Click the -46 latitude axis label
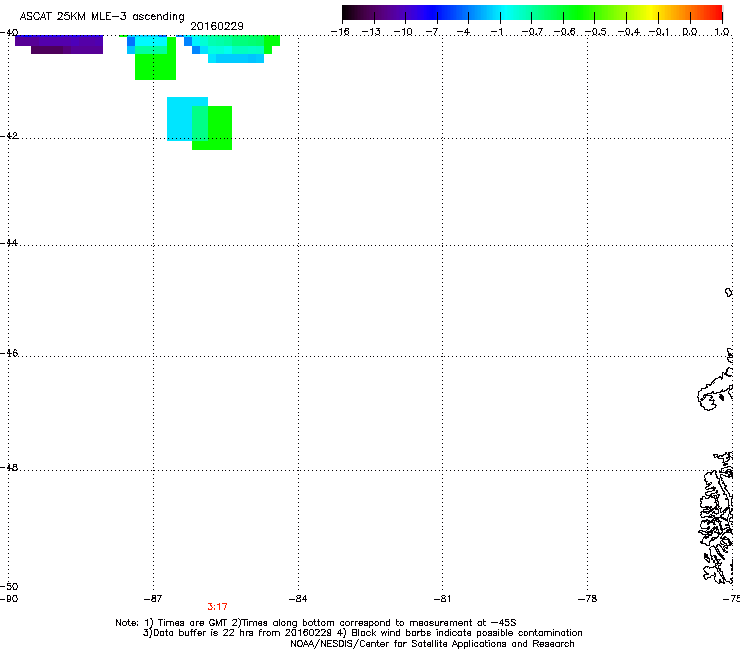The image size is (740, 650). click(x=9, y=353)
